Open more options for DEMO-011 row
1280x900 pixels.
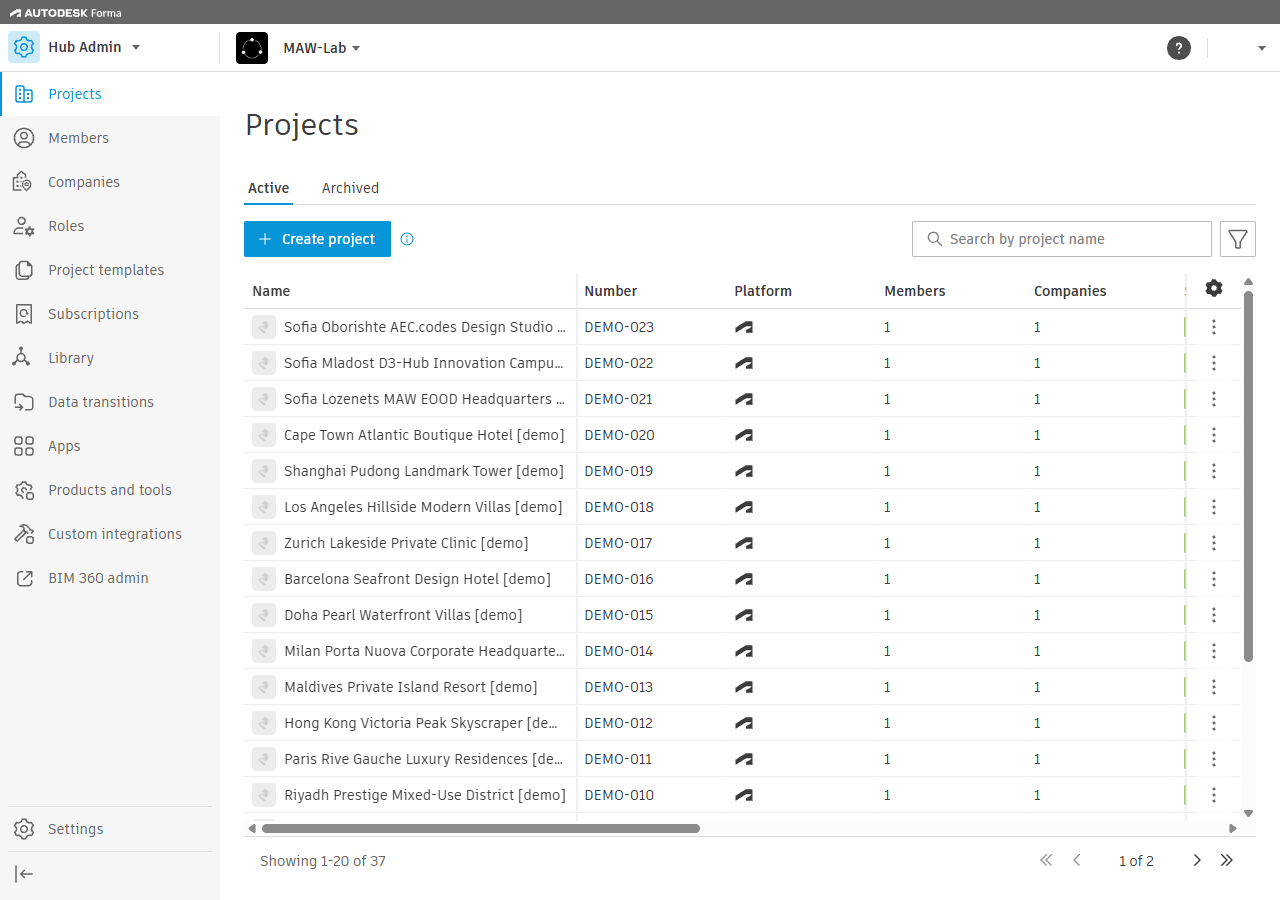coord(1214,759)
